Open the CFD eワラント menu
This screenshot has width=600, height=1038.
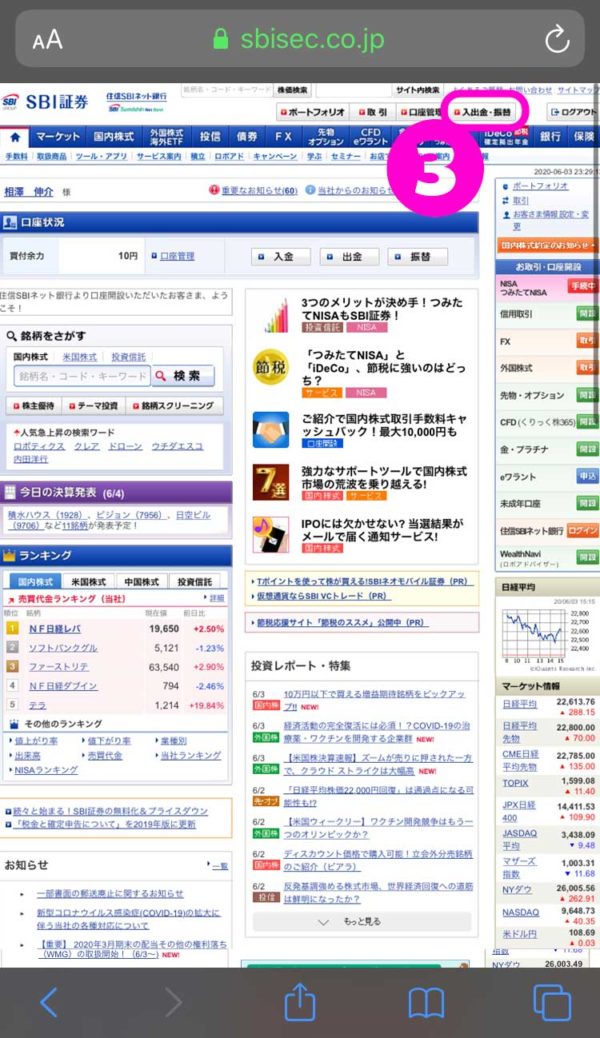tap(370, 137)
